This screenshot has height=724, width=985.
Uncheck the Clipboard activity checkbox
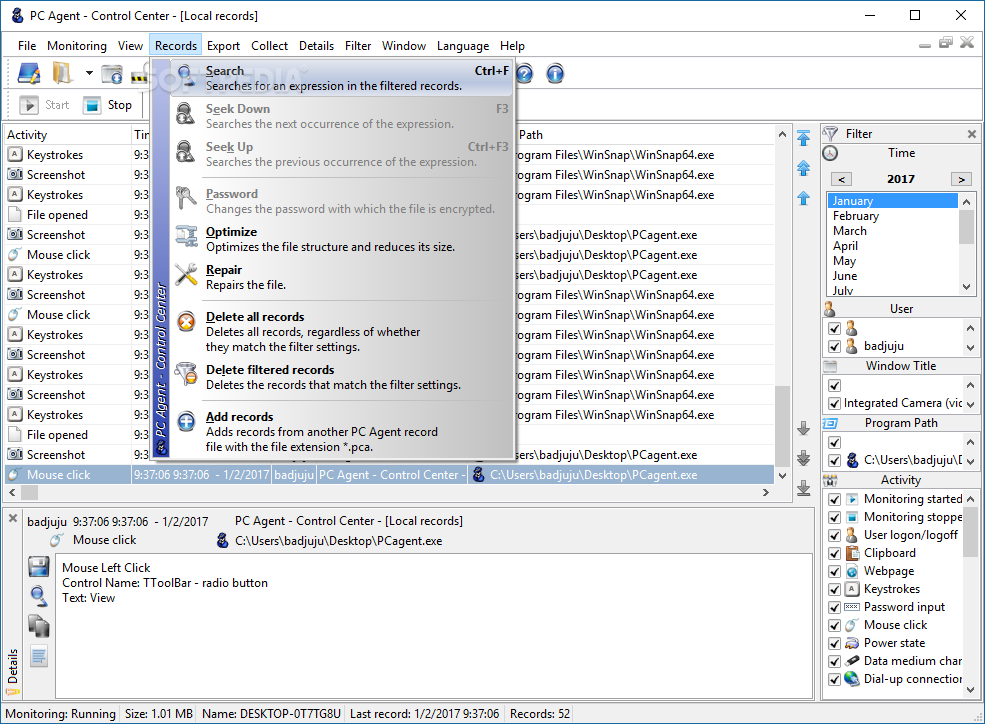coord(834,554)
